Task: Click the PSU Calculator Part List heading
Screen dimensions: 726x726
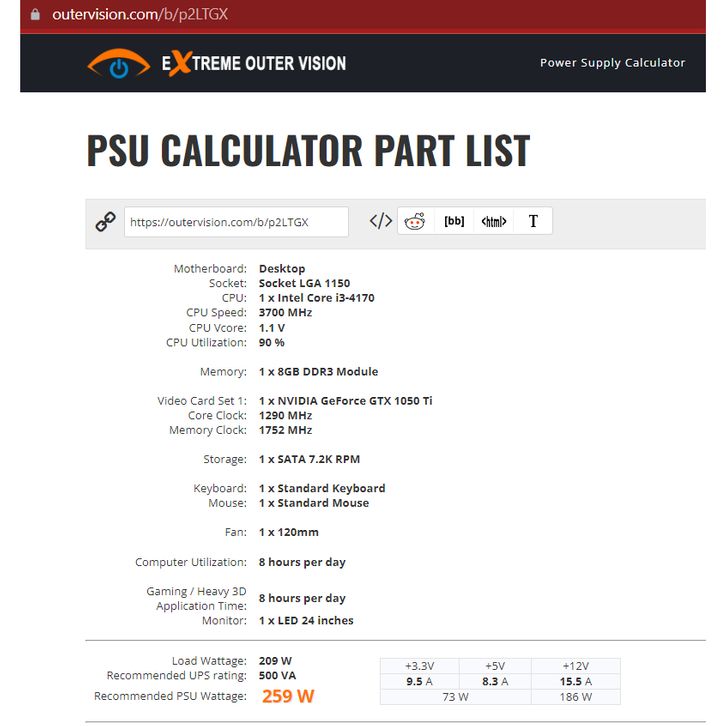Action: click(x=308, y=150)
